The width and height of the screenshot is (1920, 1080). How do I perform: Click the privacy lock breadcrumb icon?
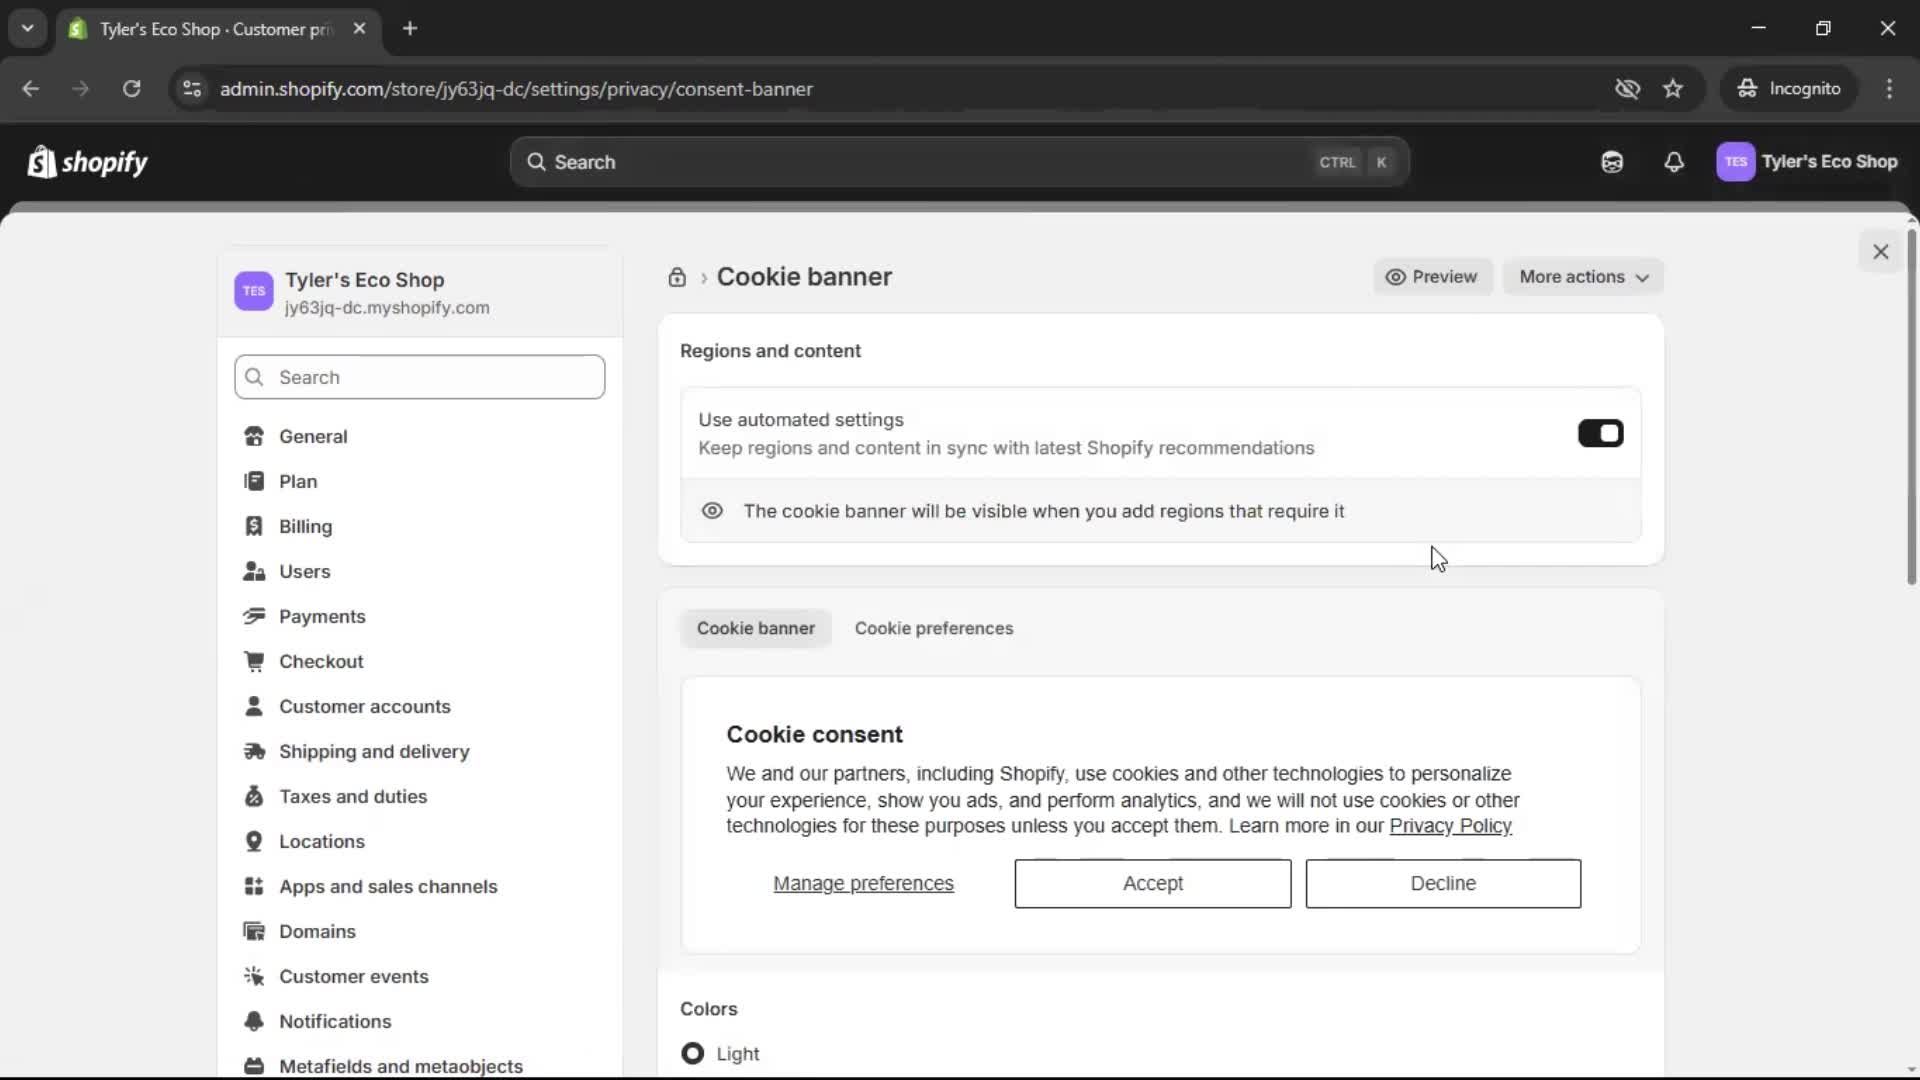[677, 277]
